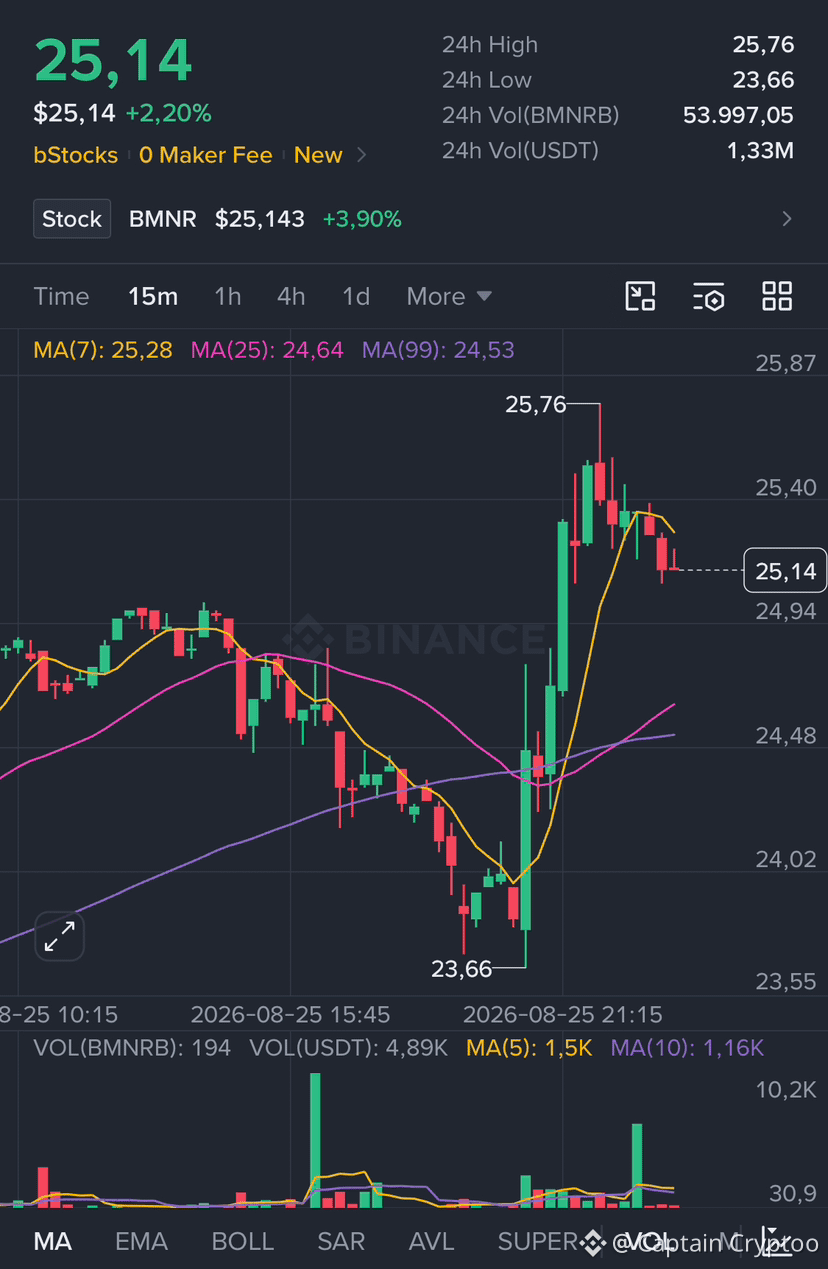Enable the SAR indicator
828x1269 pixels.
pos(341,1241)
